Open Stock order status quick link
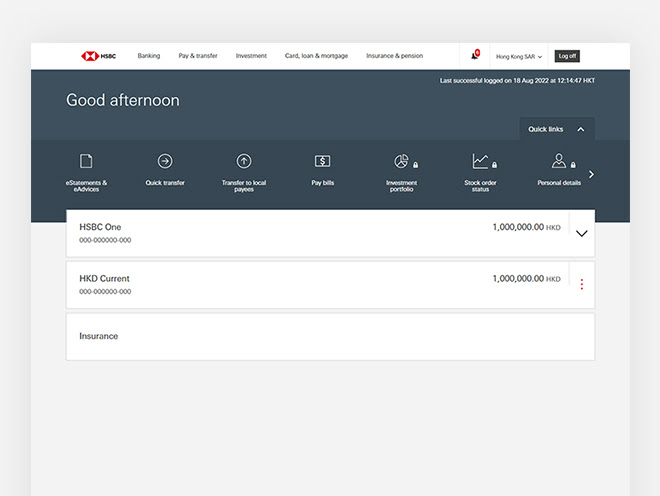The height and width of the screenshot is (496, 660). click(x=480, y=173)
